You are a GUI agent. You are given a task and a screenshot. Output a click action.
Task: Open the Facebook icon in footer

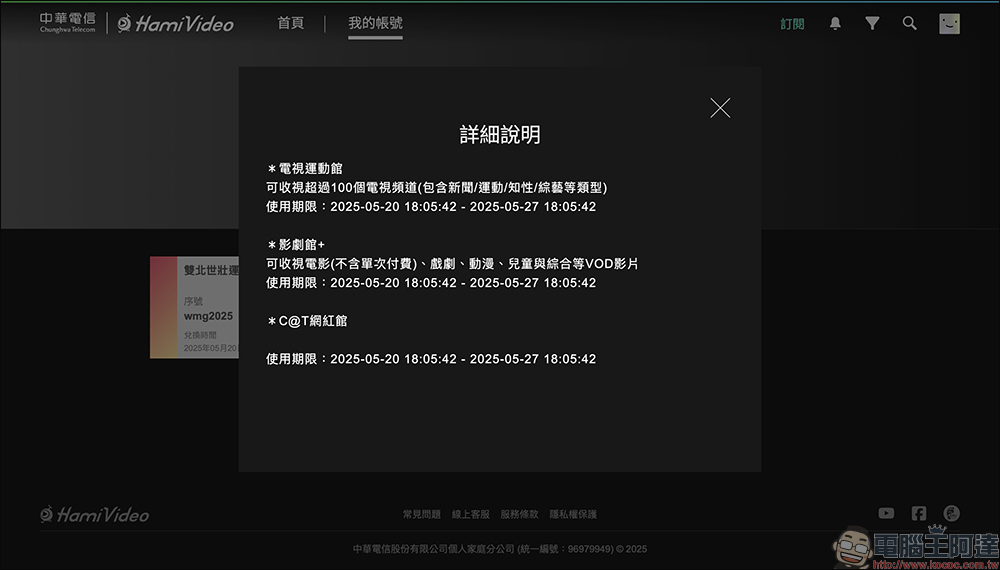click(919, 513)
